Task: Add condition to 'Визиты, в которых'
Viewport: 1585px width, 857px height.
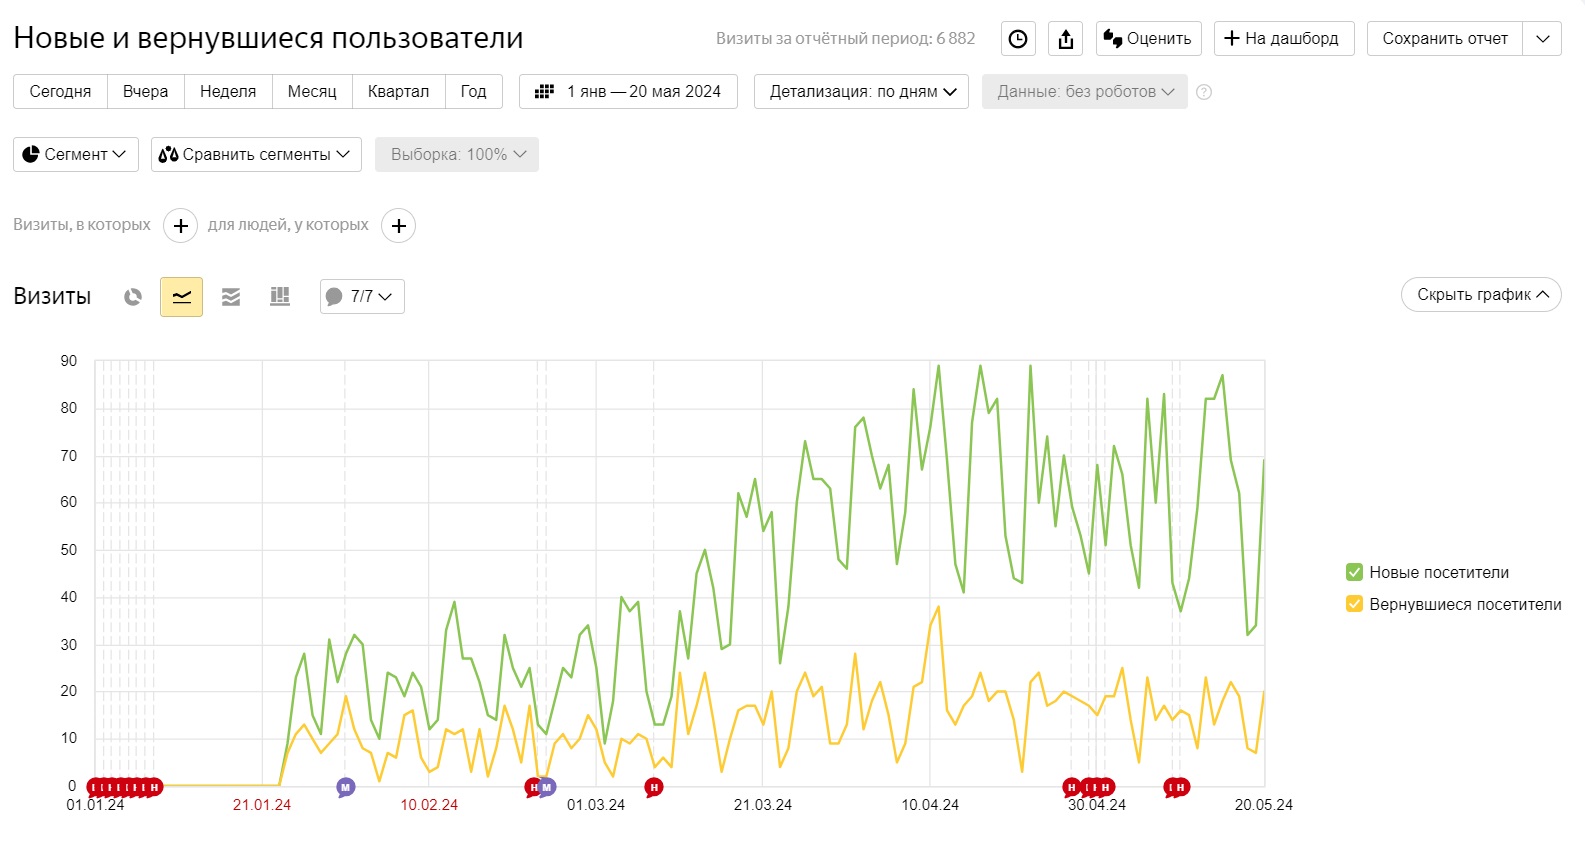Action: (x=180, y=226)
